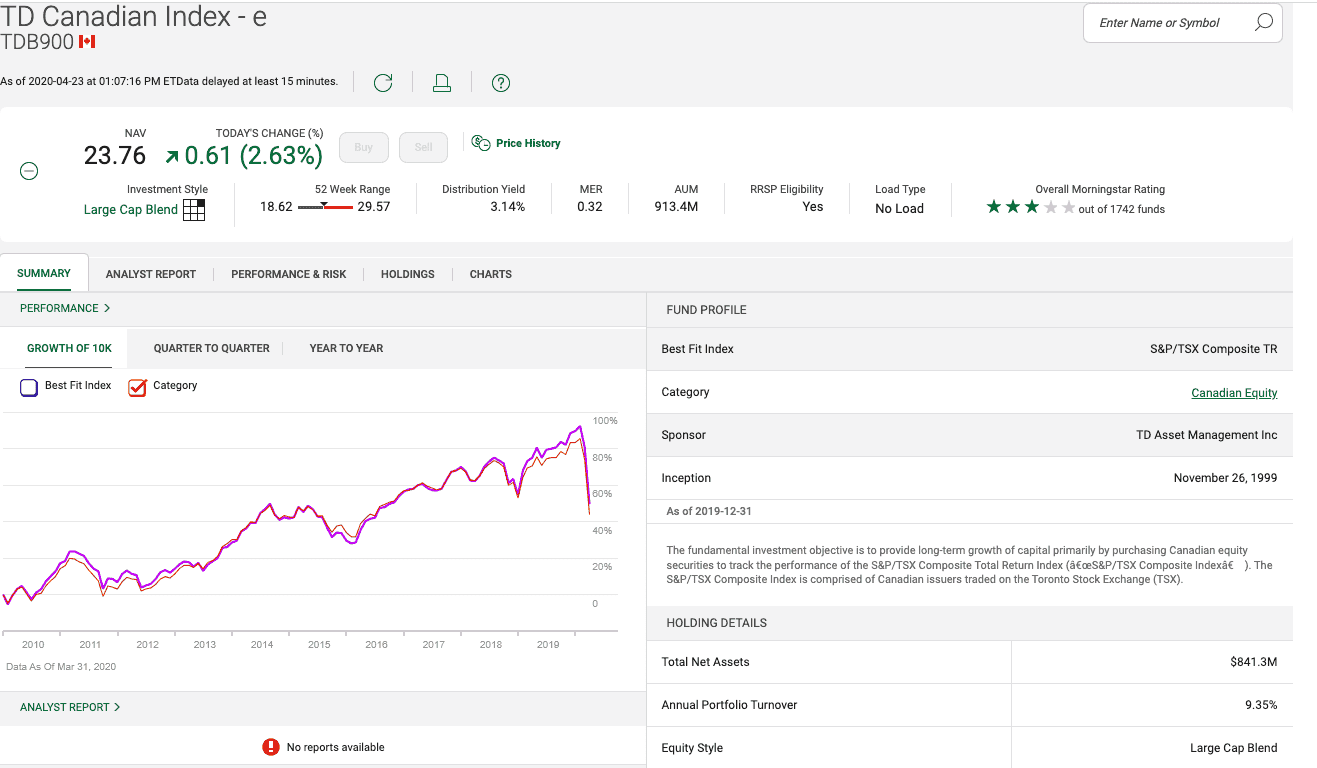Screen dimensions: 1317x768
Task: Click the MER value 0.32
Action: click(590, 207)
